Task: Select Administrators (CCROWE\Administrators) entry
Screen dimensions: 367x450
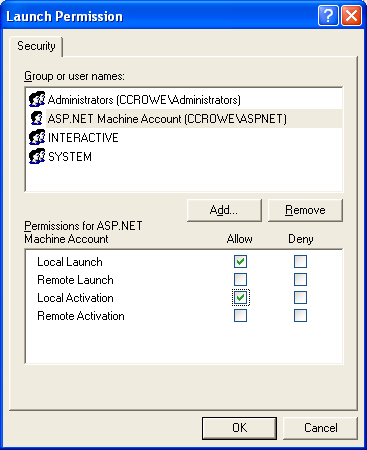Action: [144, 100]
